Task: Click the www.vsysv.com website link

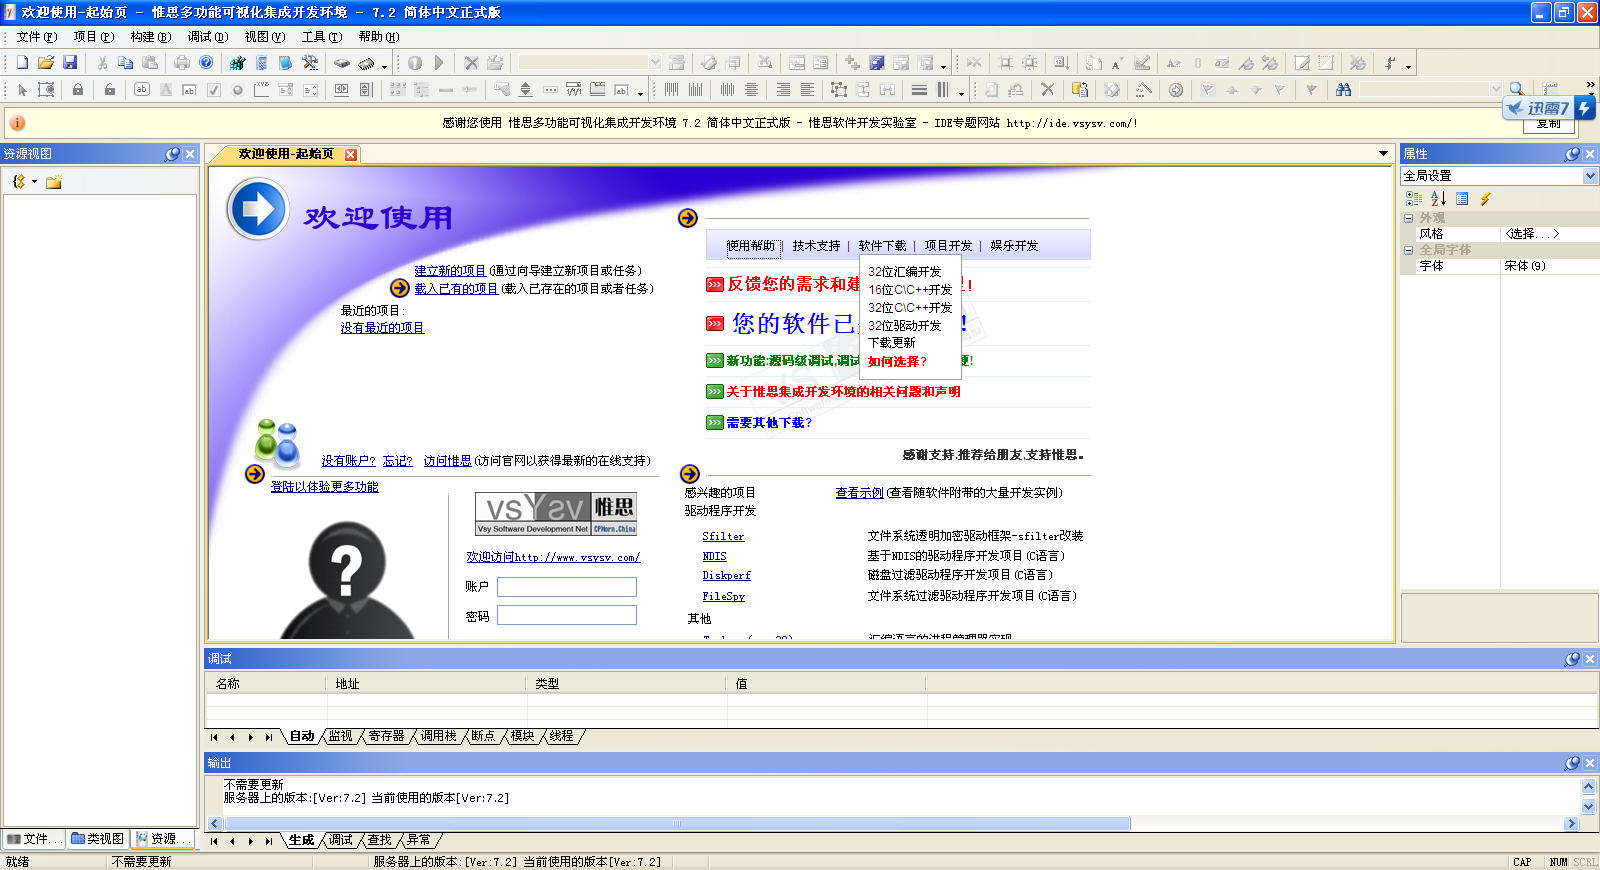Action: 553,558
